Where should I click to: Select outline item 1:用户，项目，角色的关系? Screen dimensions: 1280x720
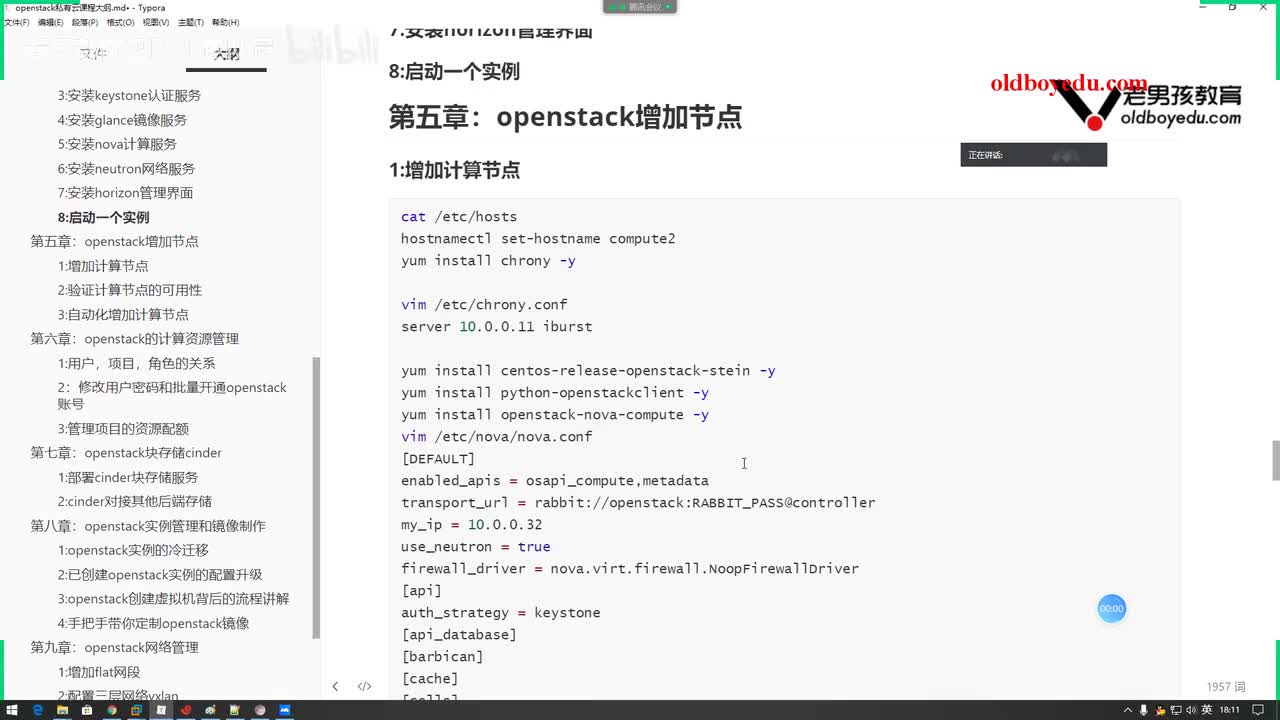[136, 363]
